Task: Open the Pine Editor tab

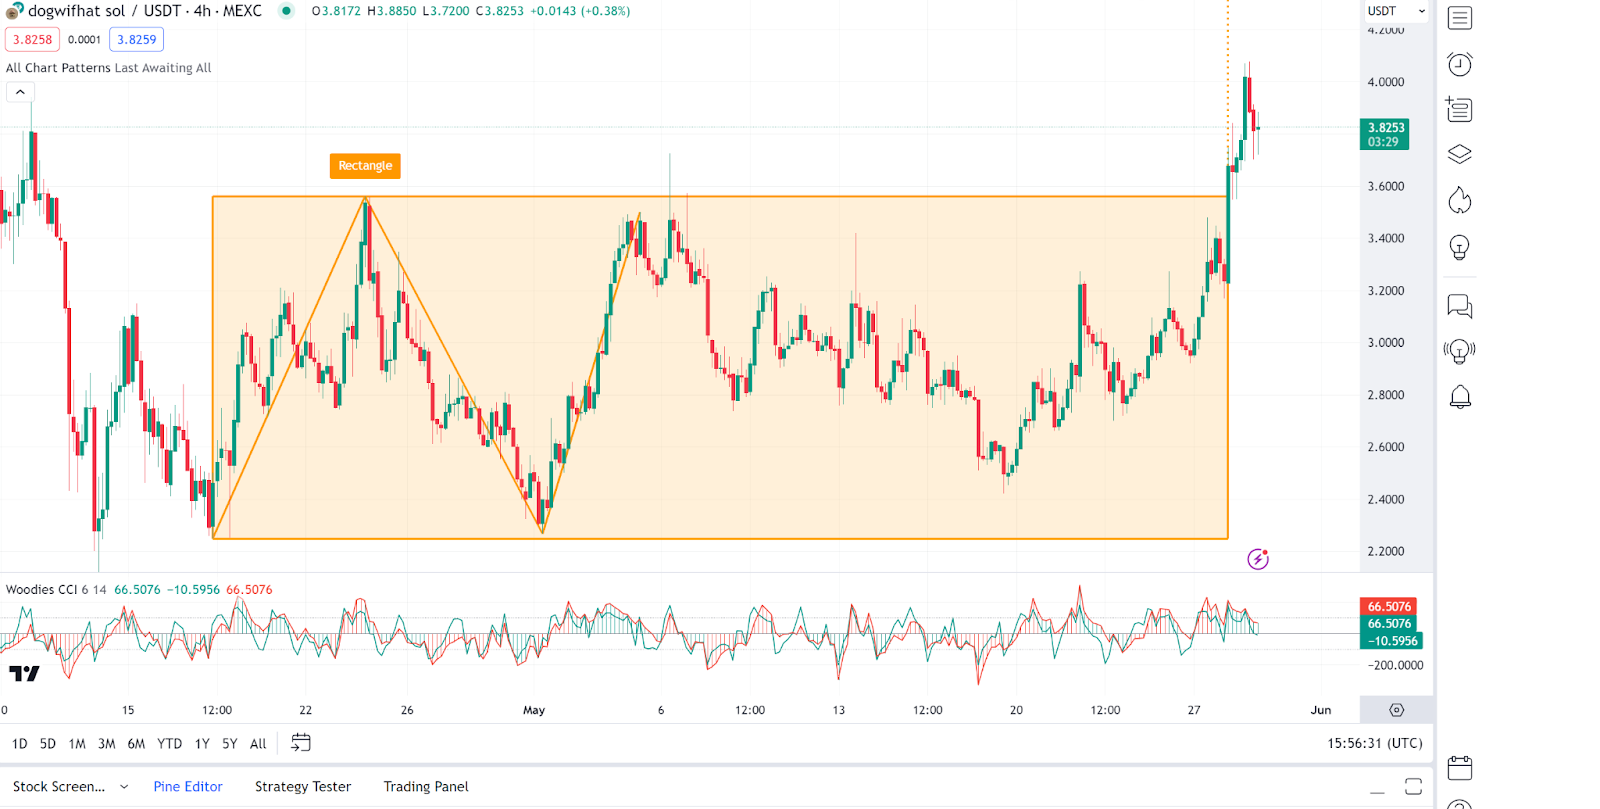Action: (188, 786)
